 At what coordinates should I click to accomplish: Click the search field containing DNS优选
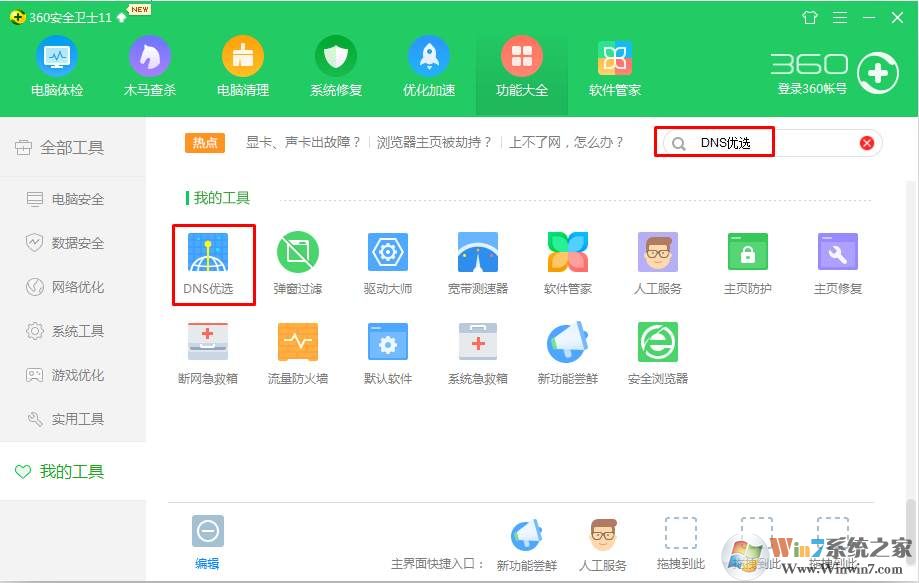tap(771, 143)
